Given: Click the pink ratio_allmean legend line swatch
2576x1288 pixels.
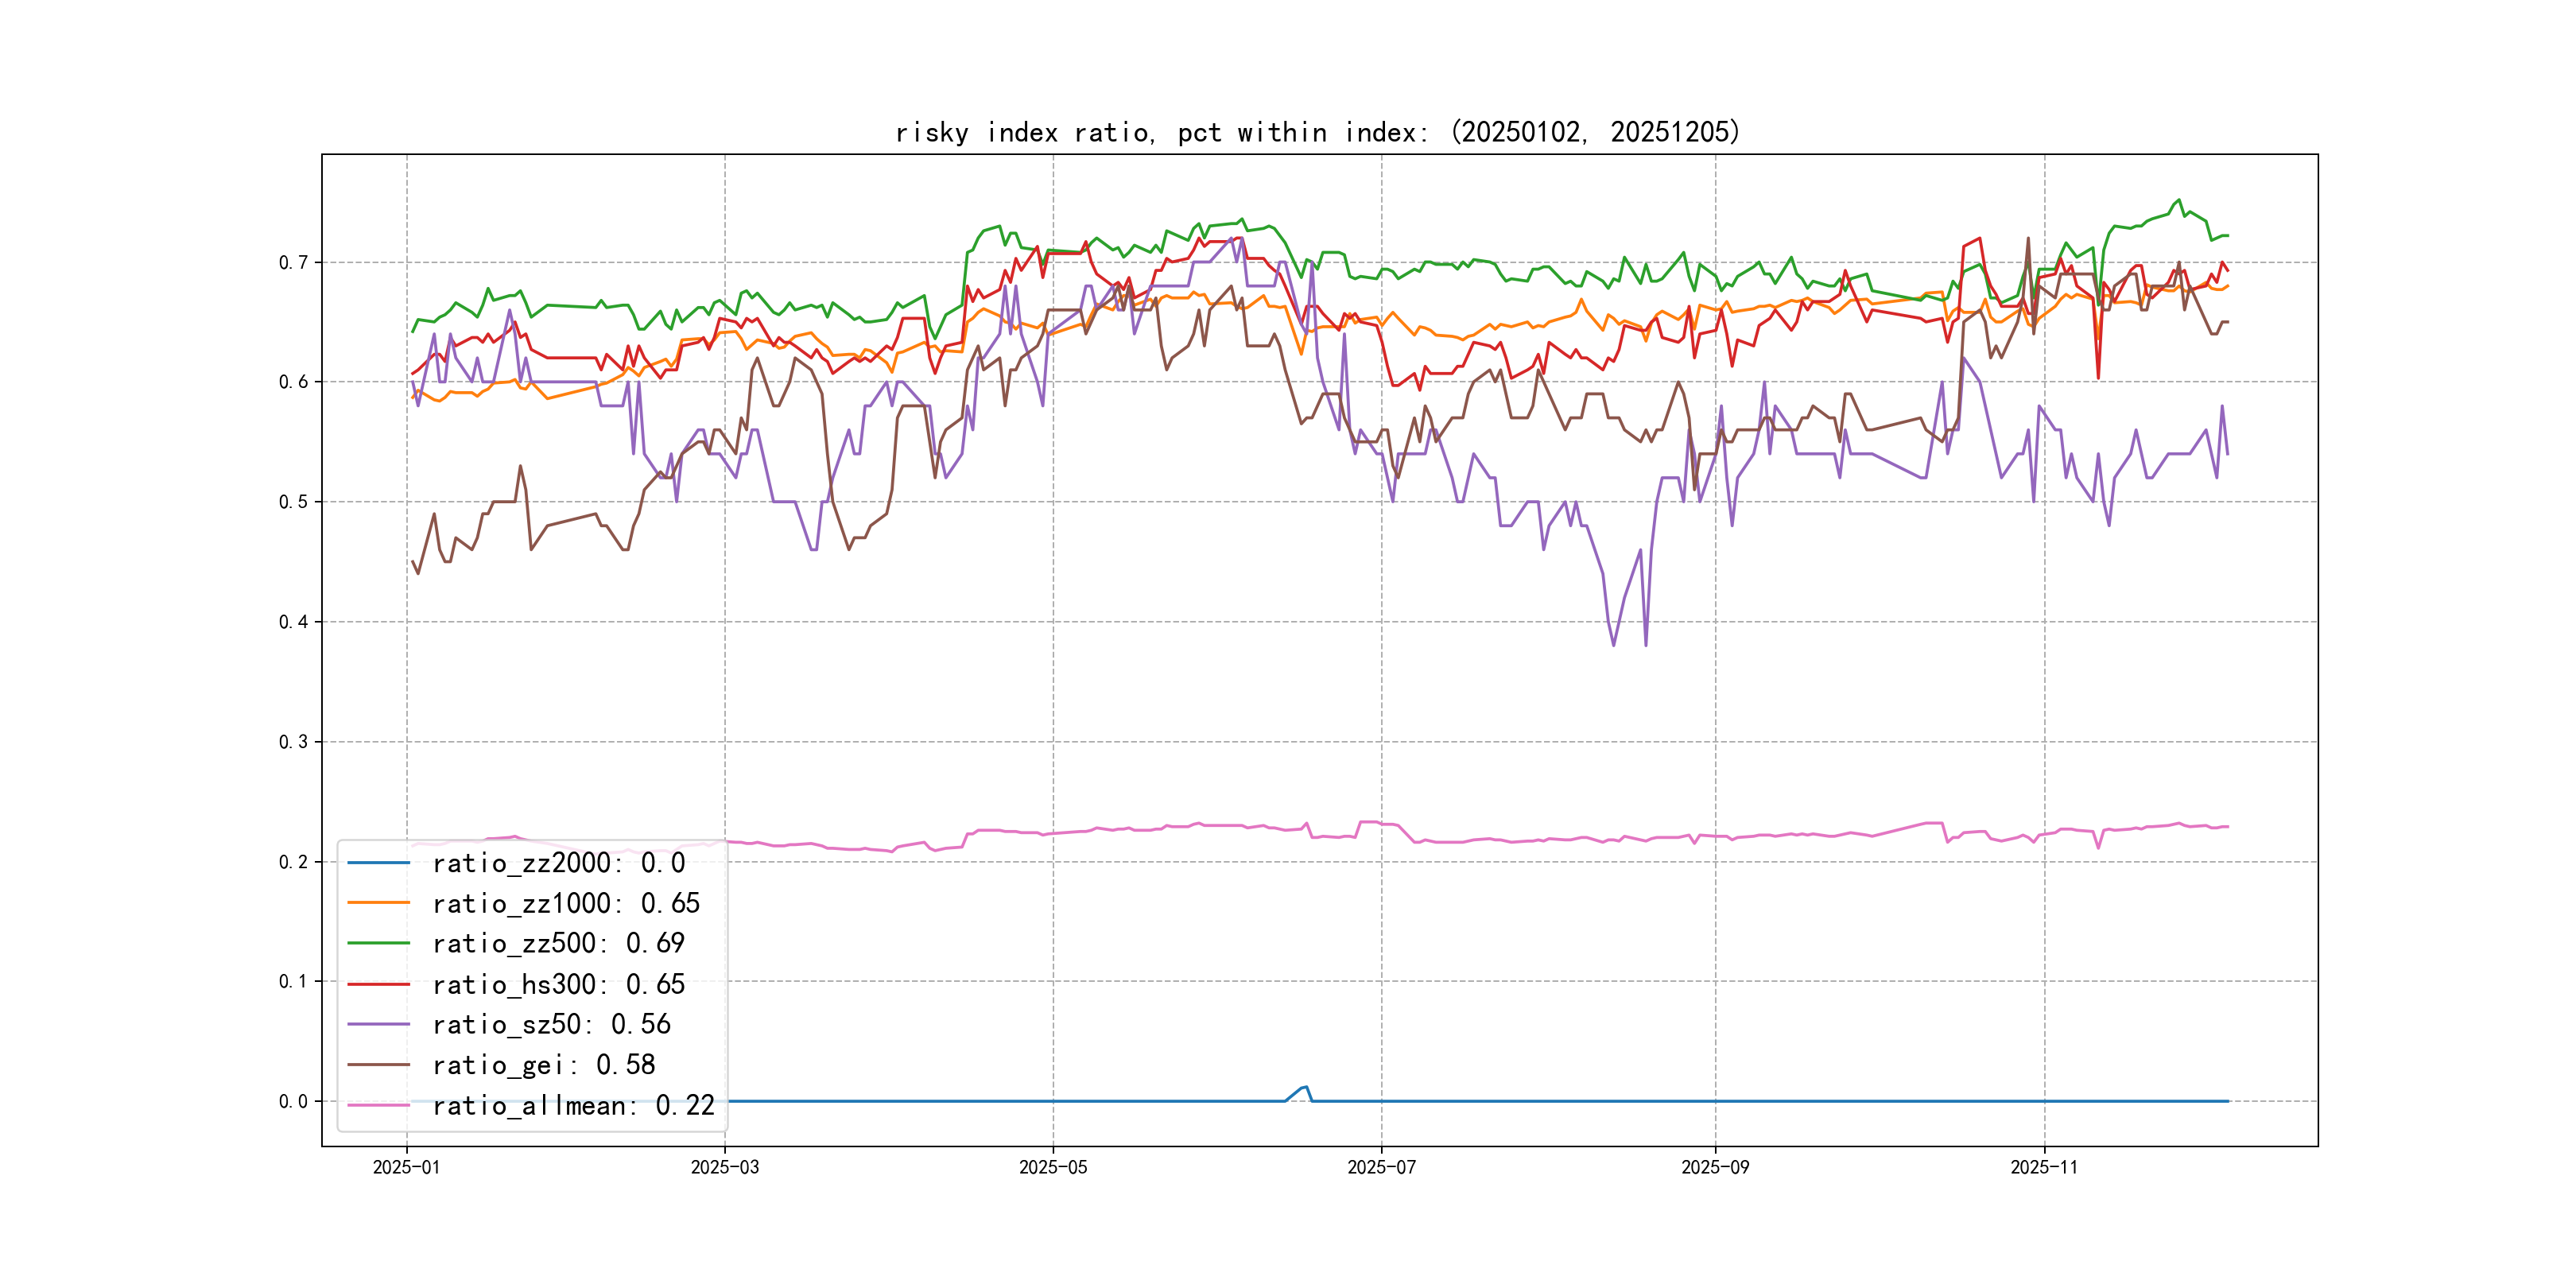Looking at the screenshot, I should click(378, 1105).
